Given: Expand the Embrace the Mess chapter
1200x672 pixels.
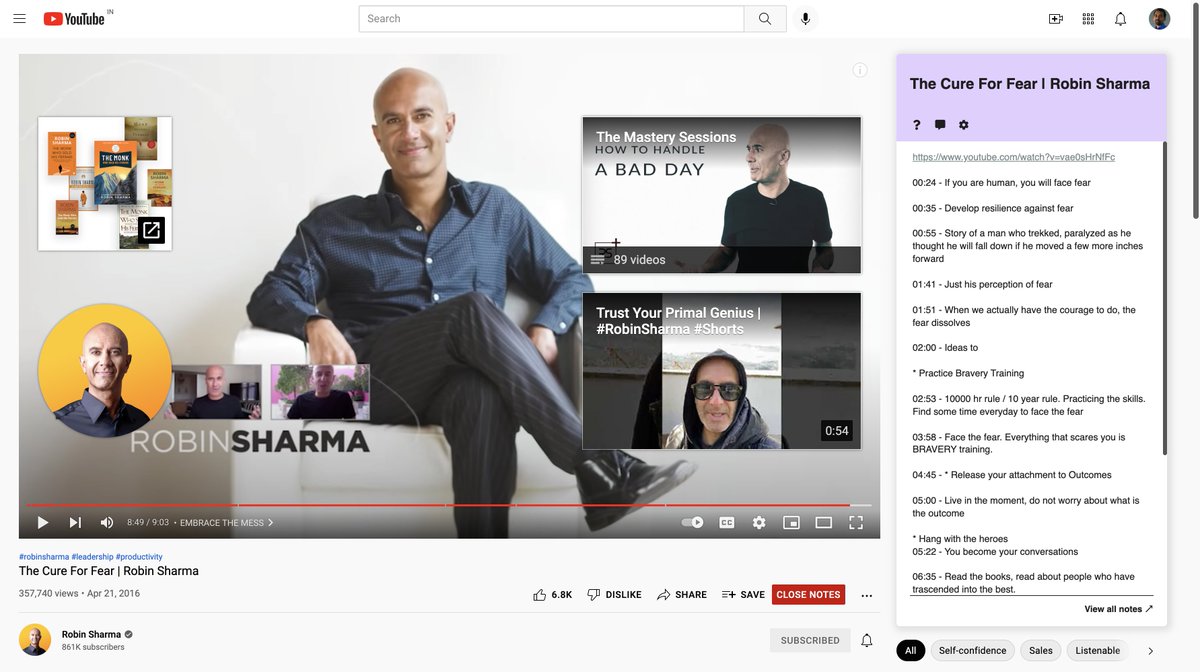Looking at the screenshot, I should pos(227,523).
